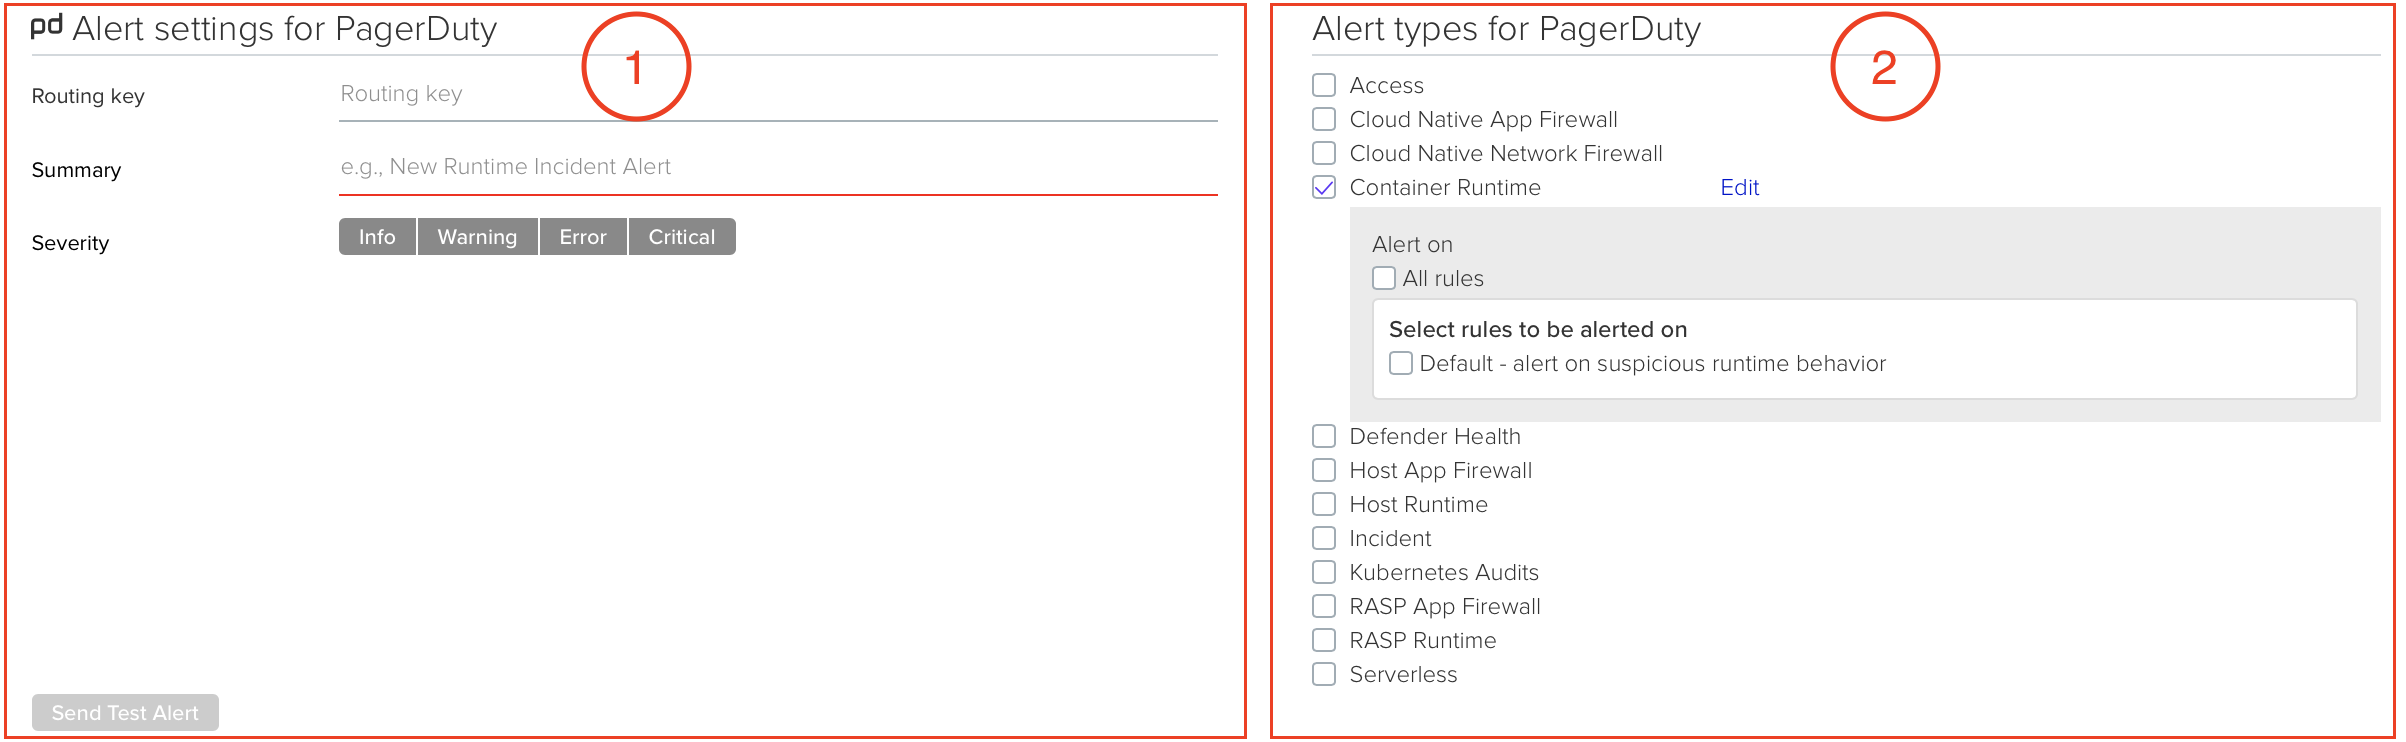
Task: Enable the Serverless alert type
Action: coord(1324,674)
